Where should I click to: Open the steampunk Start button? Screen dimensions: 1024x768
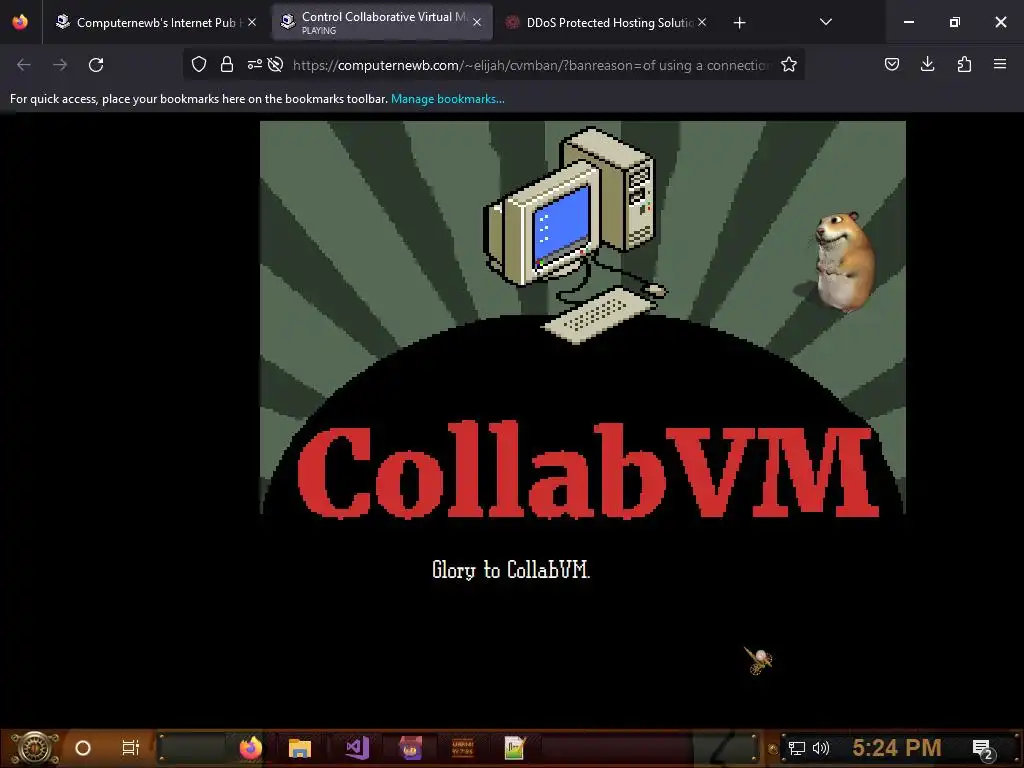pyautogui.click(x=35, y=748)
